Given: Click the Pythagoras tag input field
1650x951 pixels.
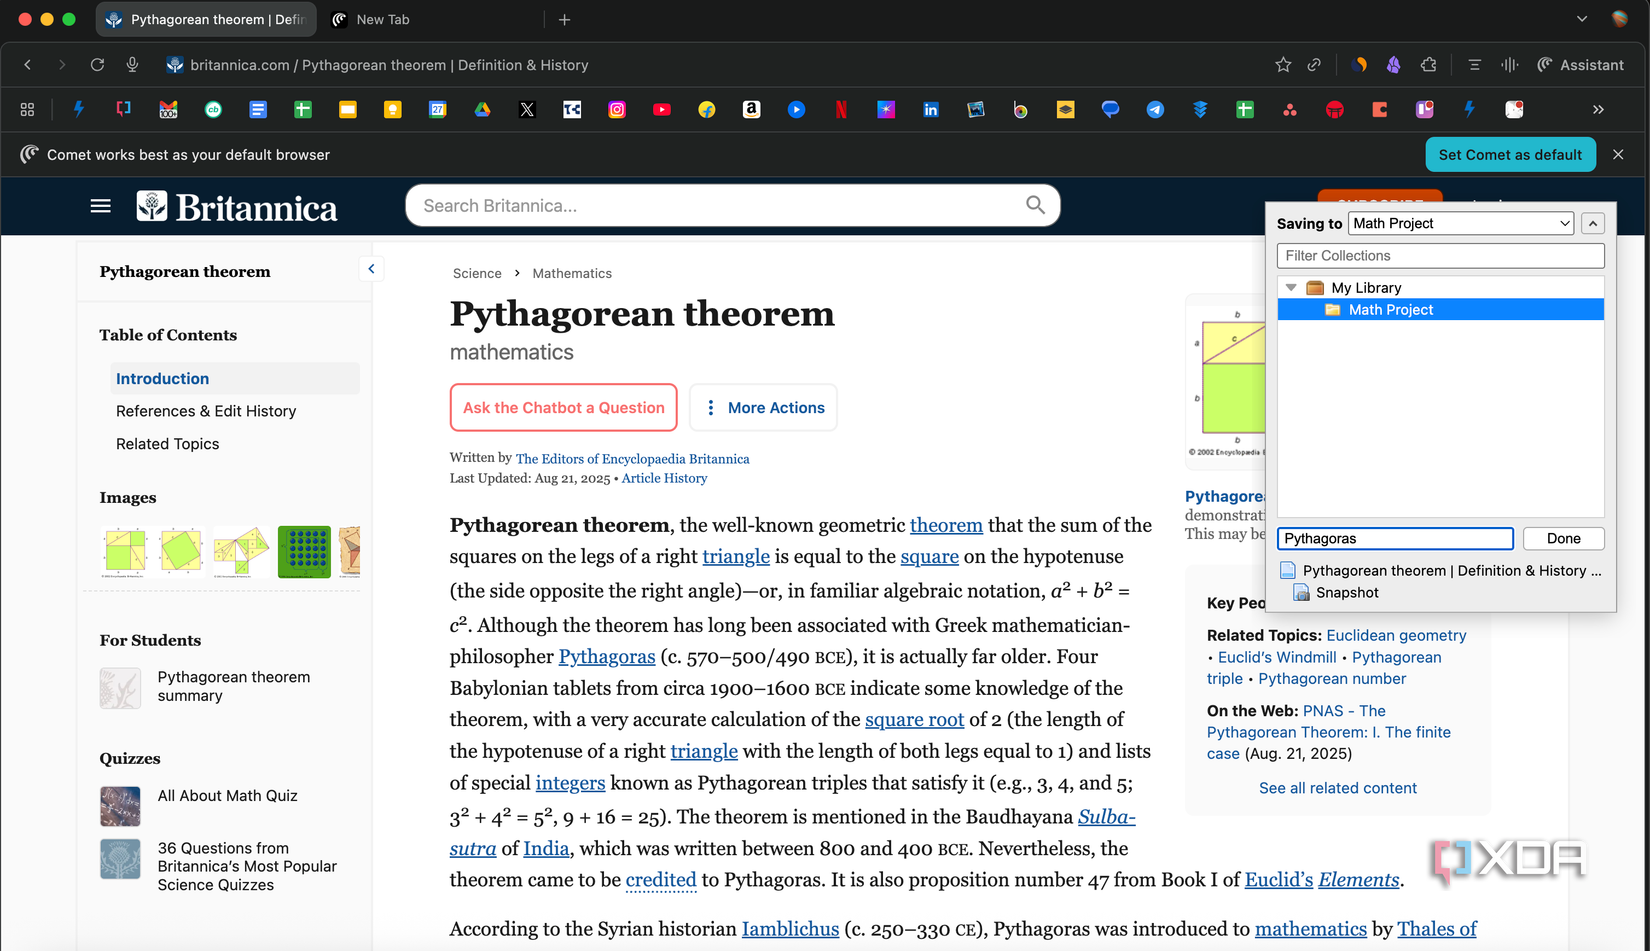Looking at the screenshot, I should click(1394, 538).
